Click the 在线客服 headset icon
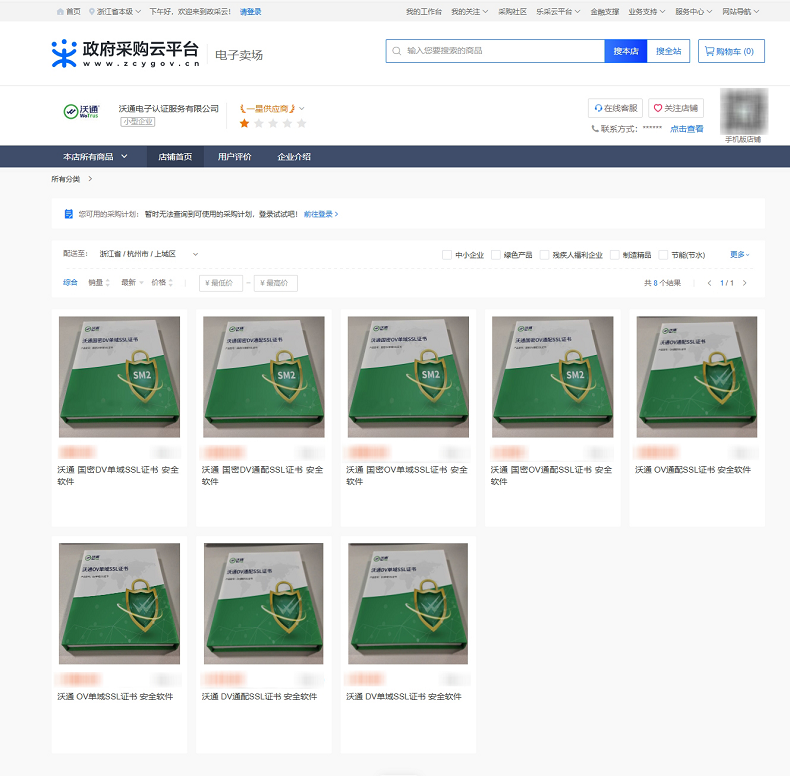 pyautogui.click(x=598, y=108)
